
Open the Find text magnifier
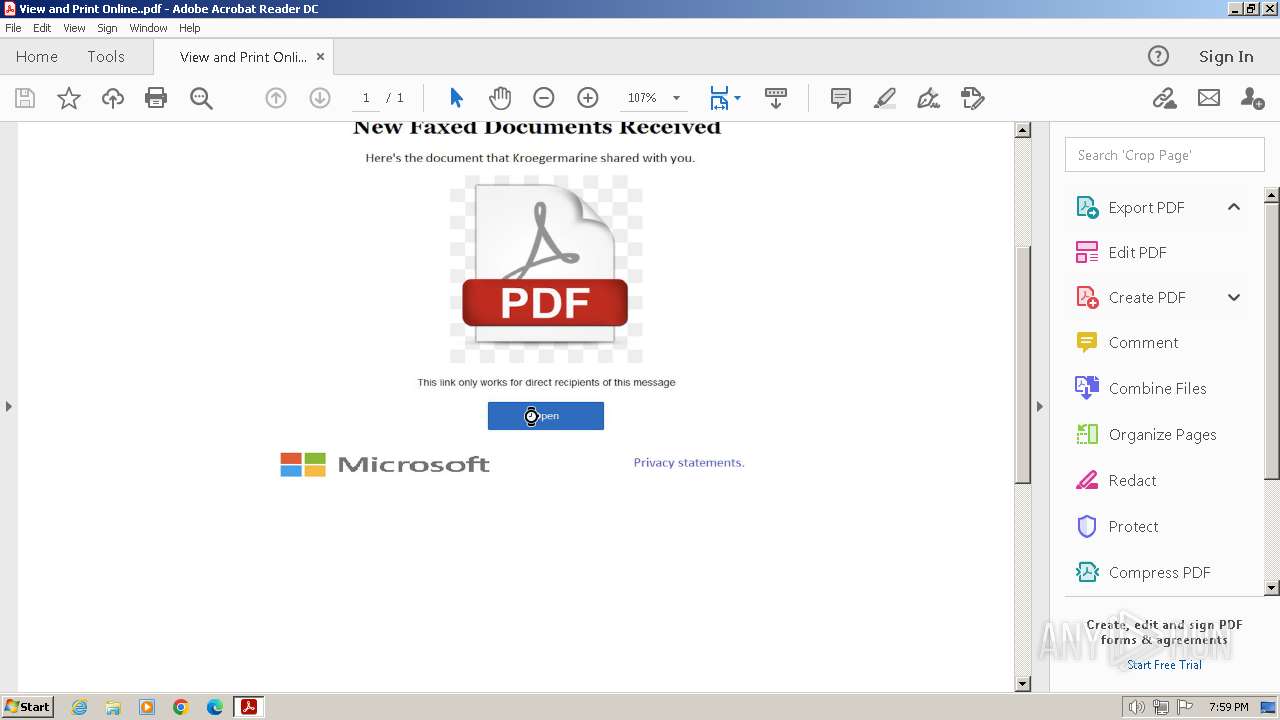(201, 98)
